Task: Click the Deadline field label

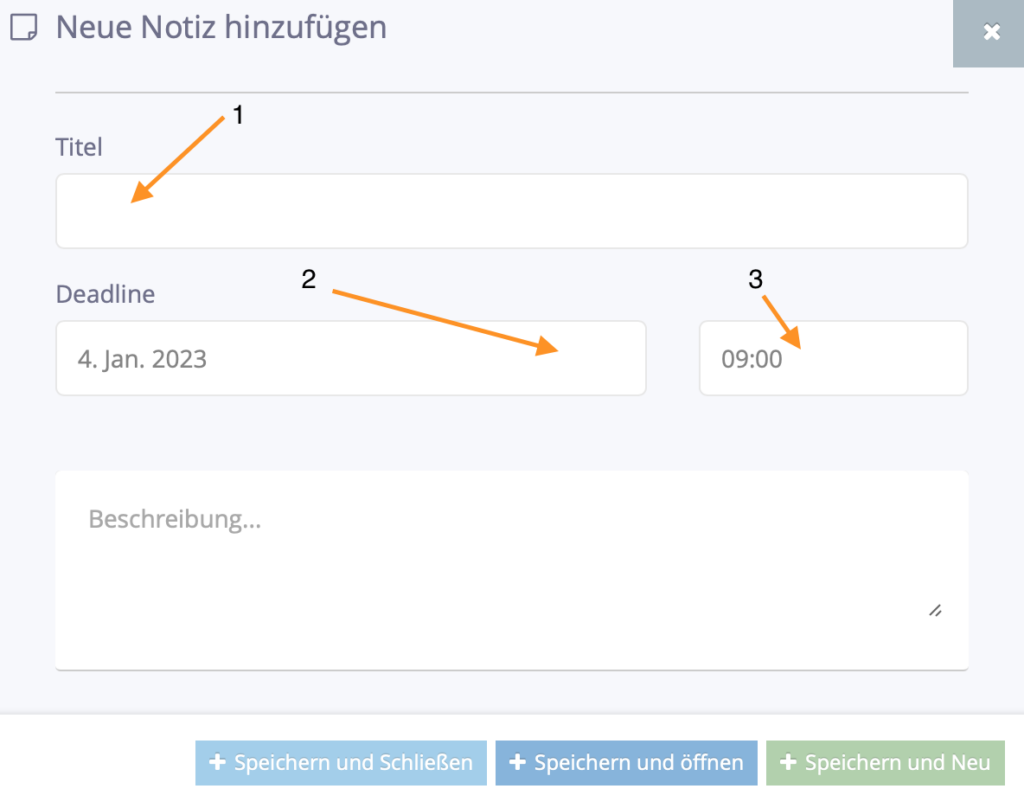Action: (105, 294)
